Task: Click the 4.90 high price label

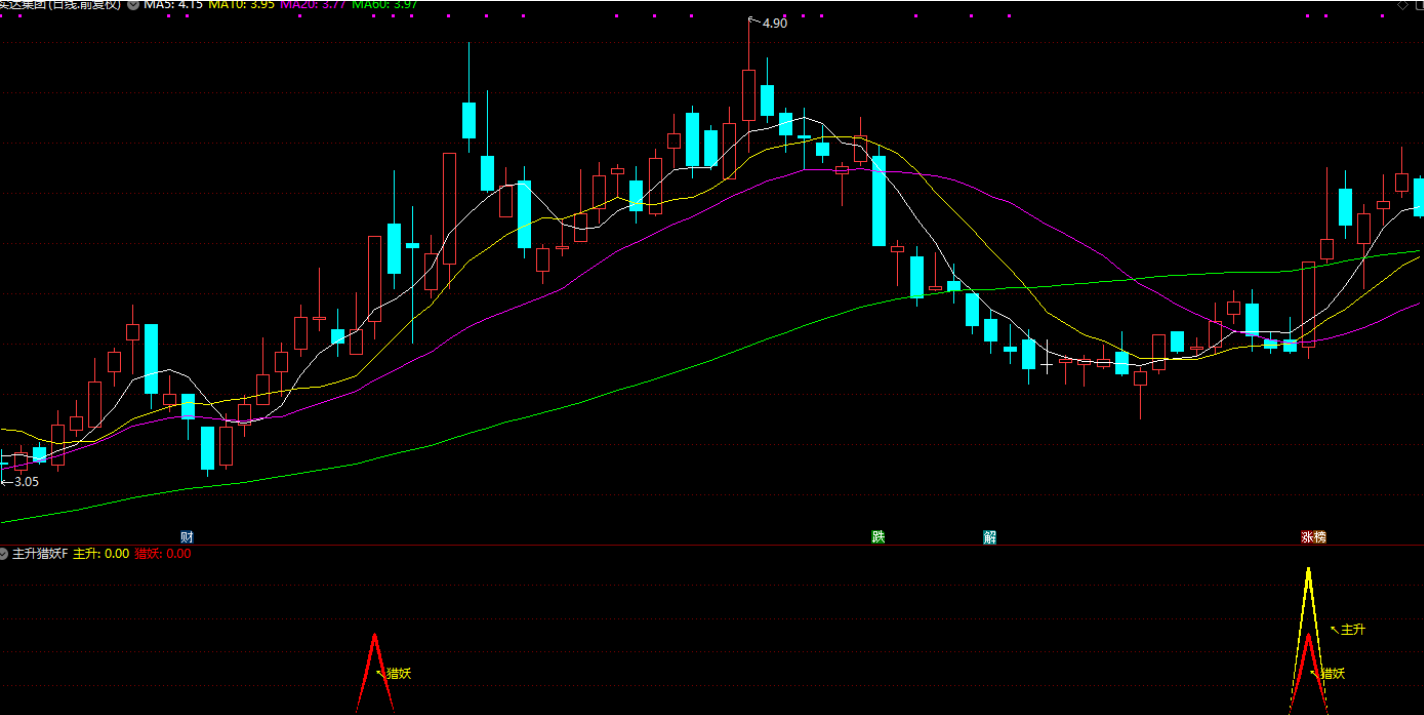Action: 774,23
